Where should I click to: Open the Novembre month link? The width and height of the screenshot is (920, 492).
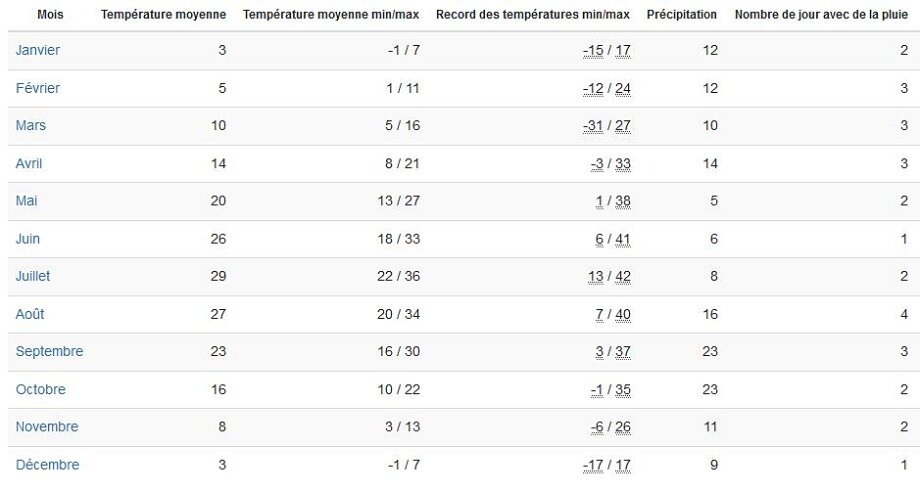click(47, 427)
